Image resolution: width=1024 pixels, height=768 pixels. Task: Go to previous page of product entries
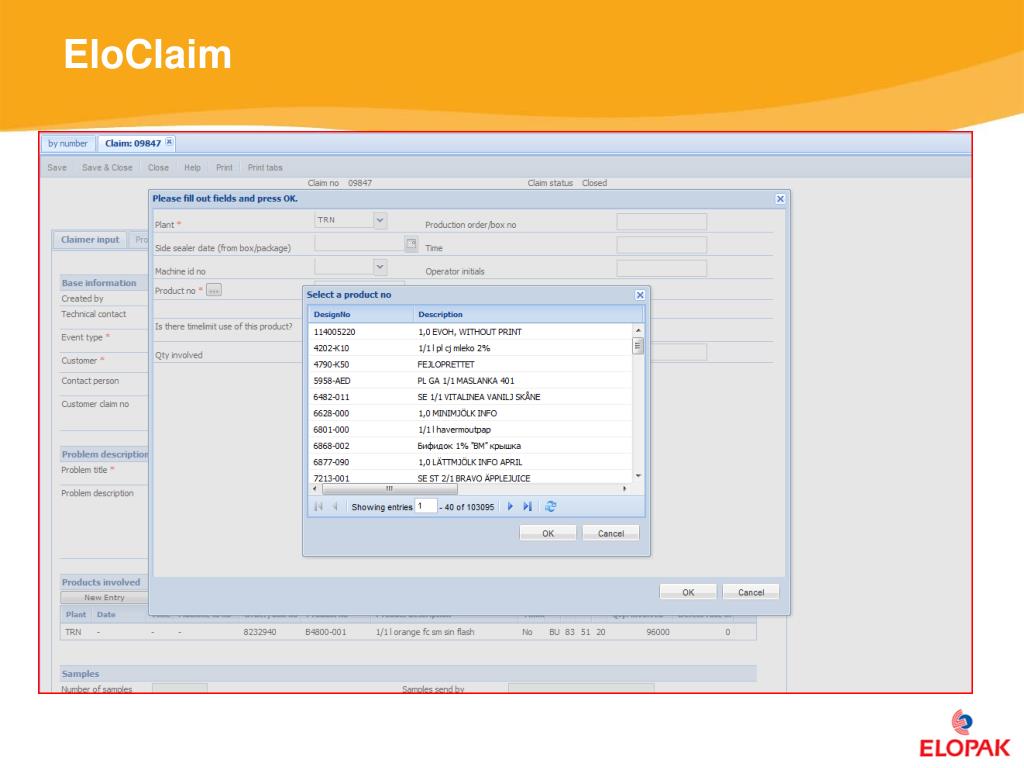coord(335,507)
